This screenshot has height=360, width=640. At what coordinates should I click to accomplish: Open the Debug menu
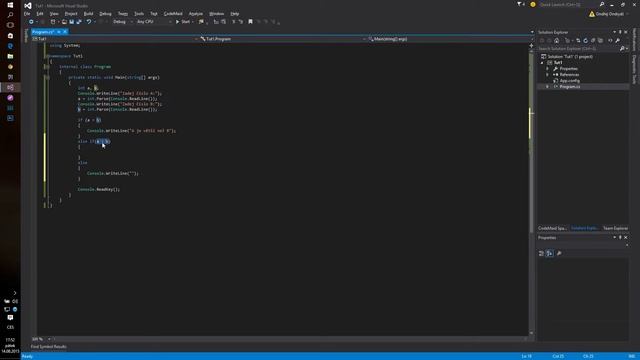pos(105,13)
